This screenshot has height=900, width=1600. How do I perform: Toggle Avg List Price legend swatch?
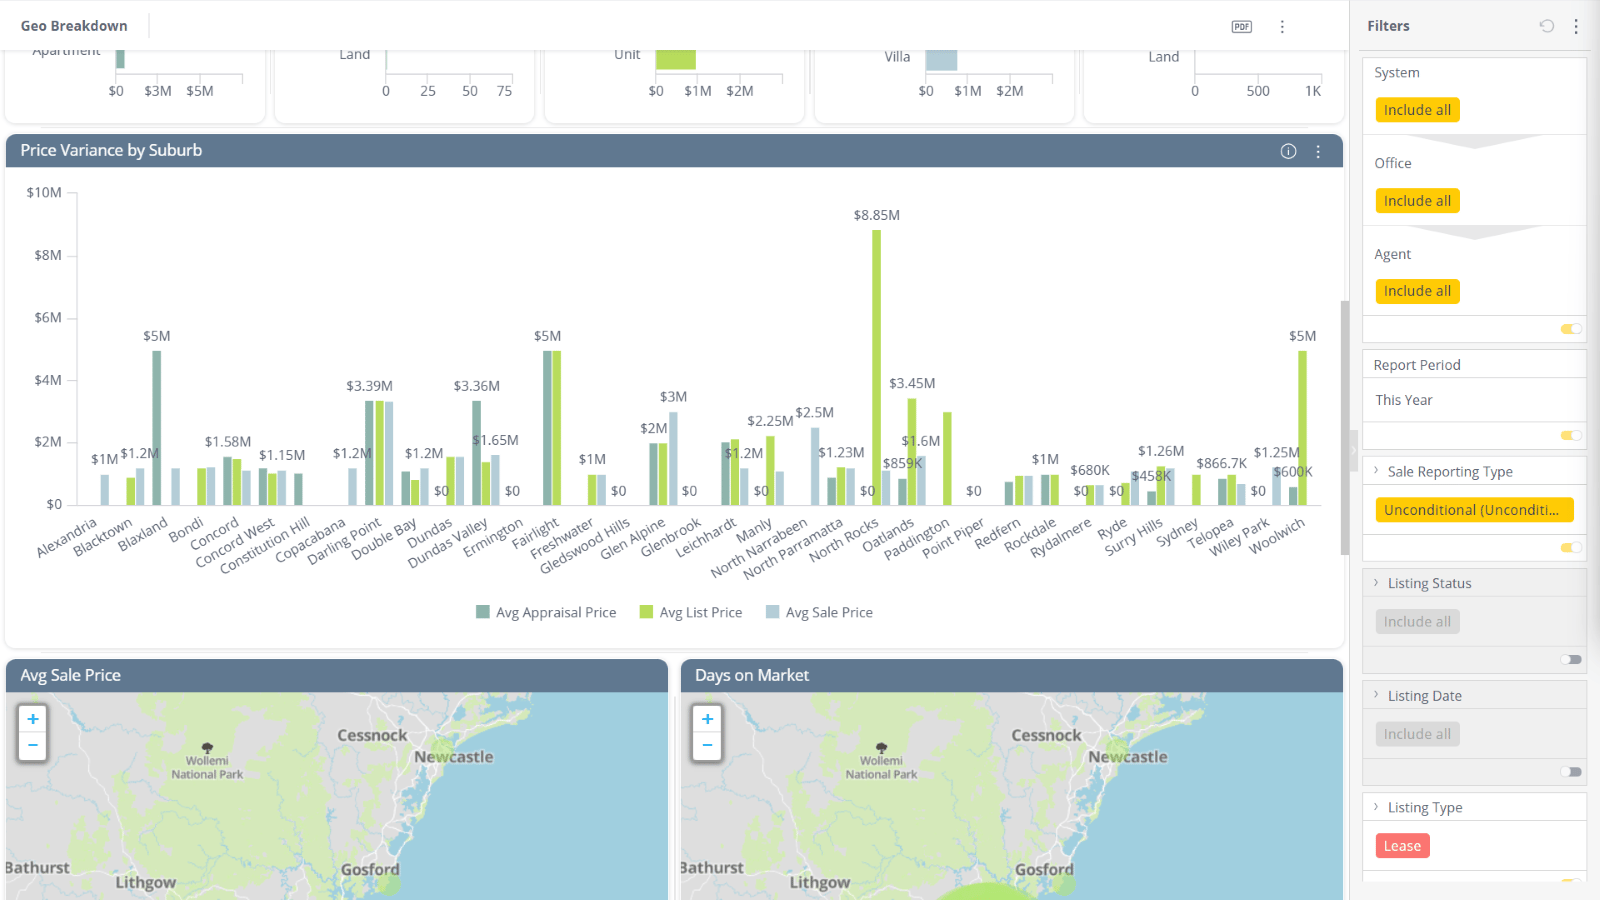[x=646, y=612]
